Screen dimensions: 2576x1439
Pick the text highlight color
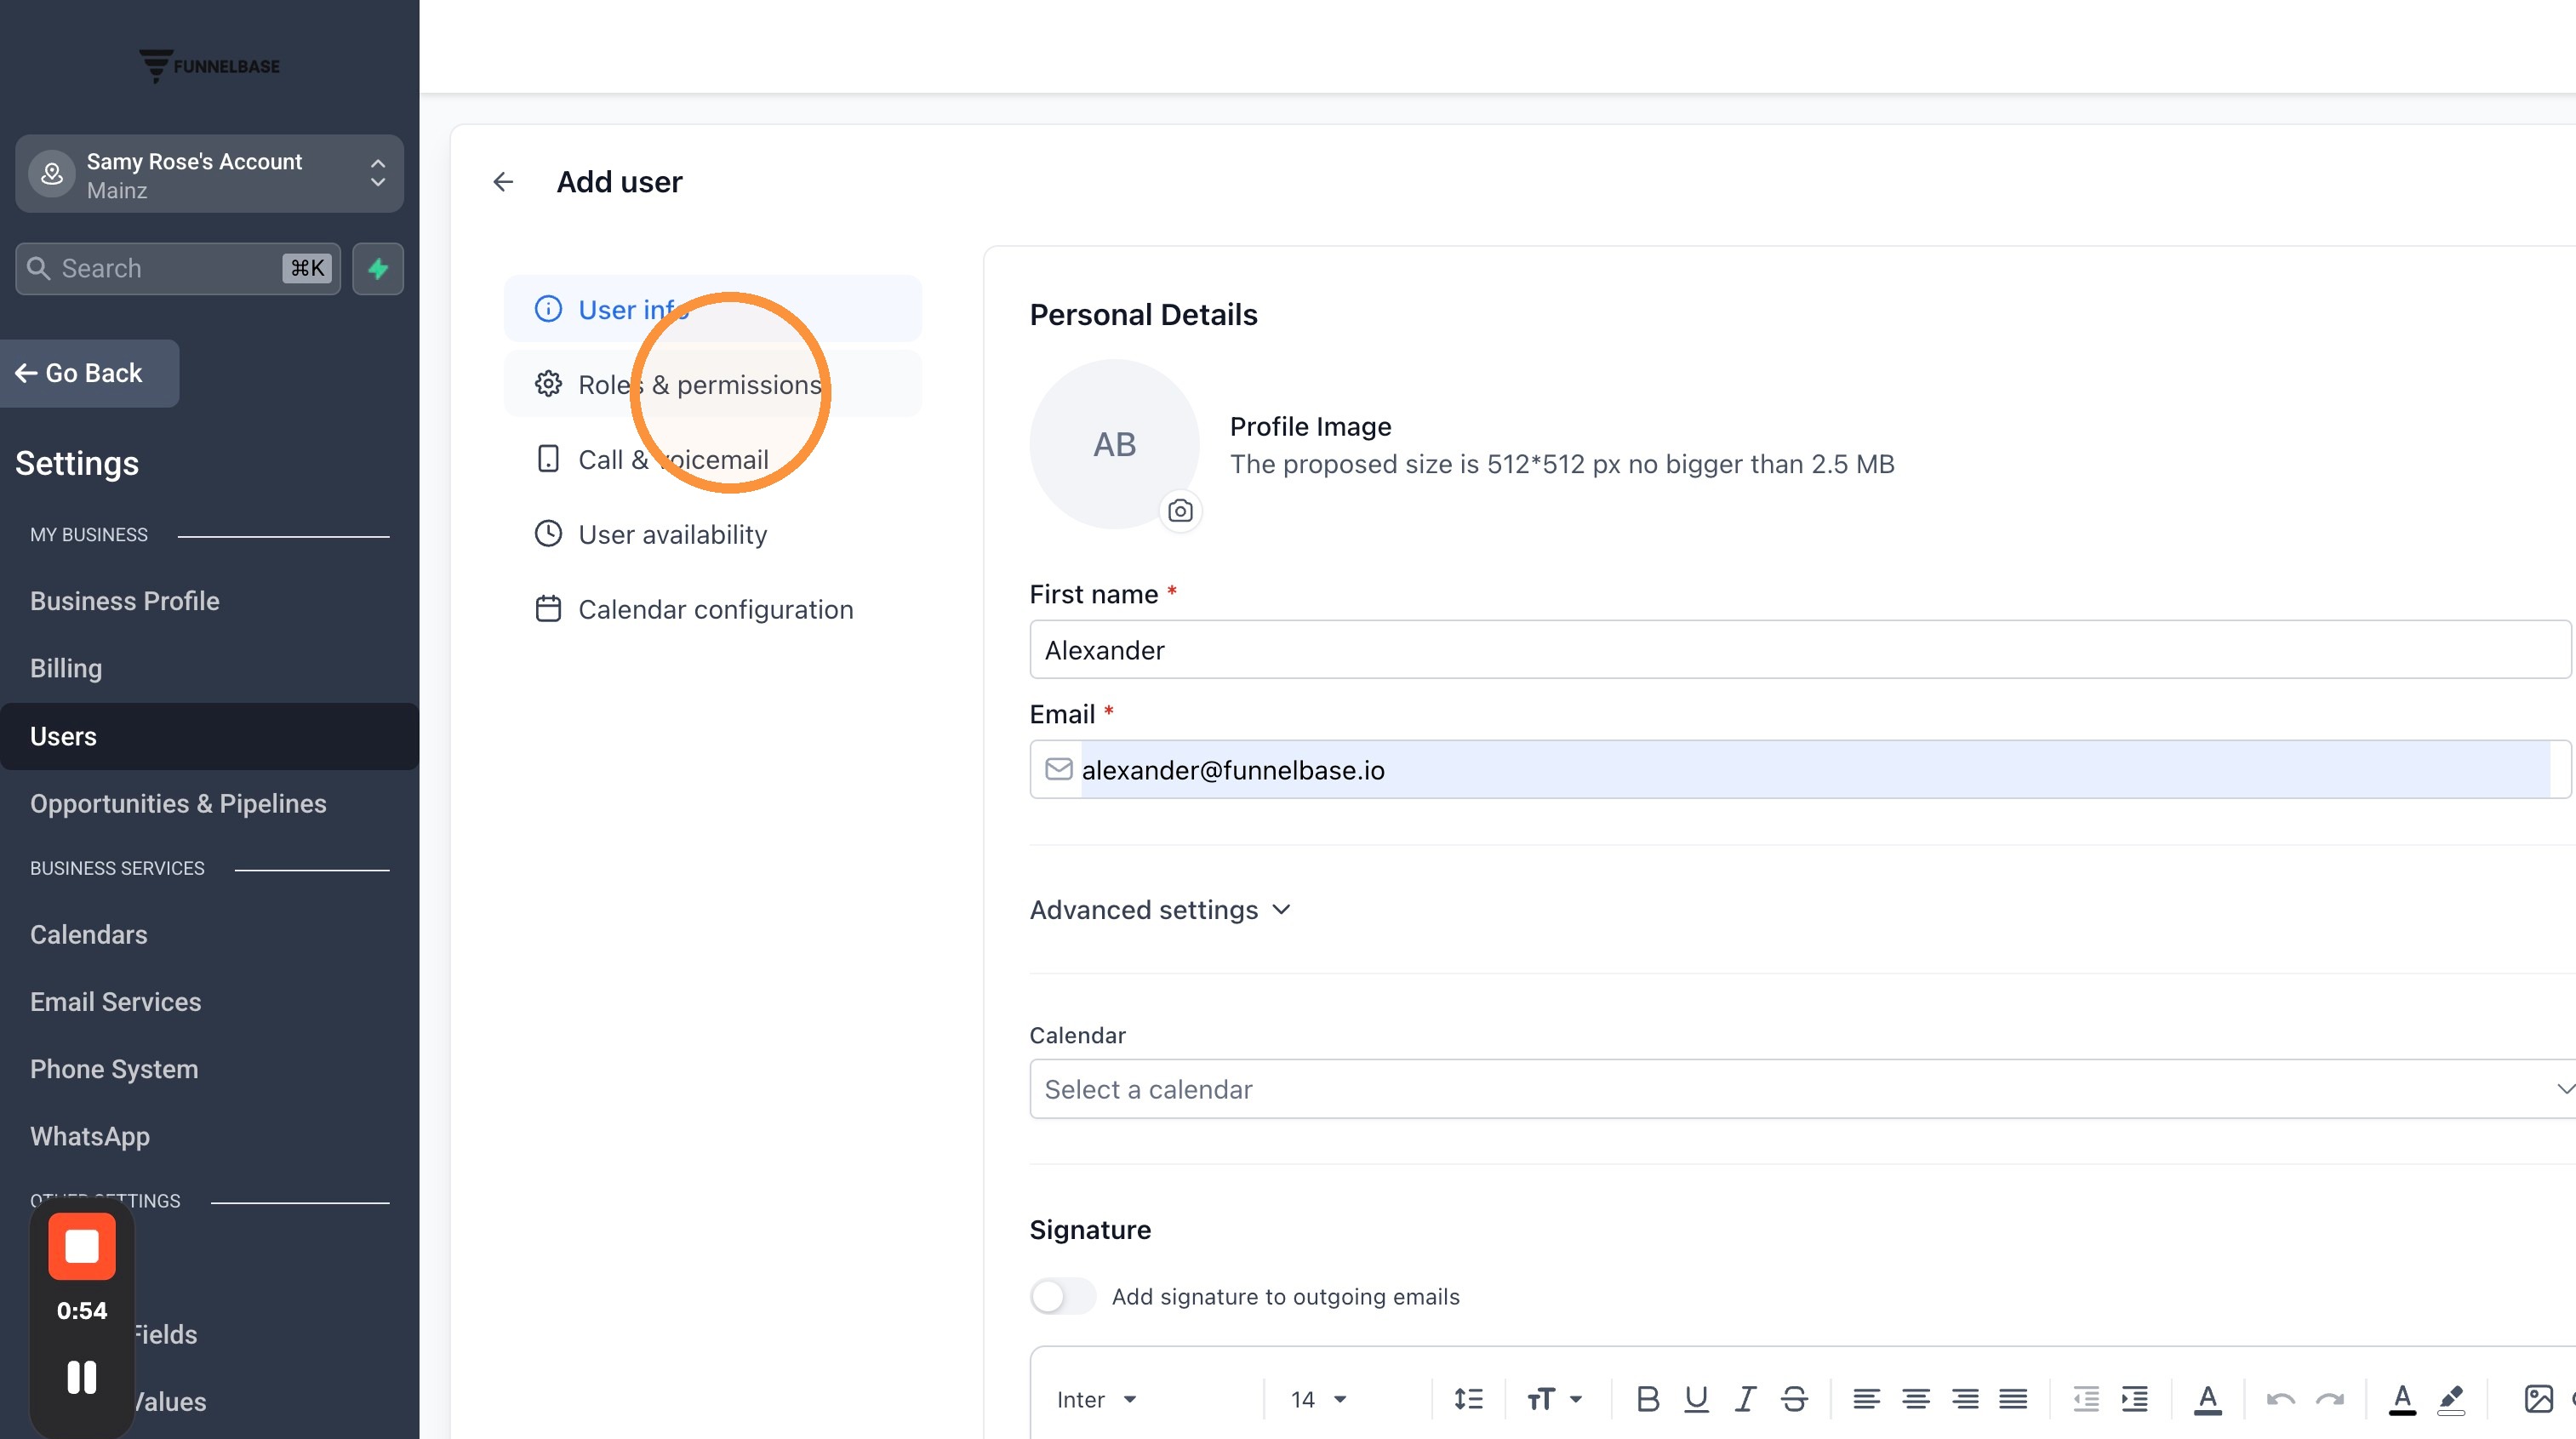tap(2451, 1399)
